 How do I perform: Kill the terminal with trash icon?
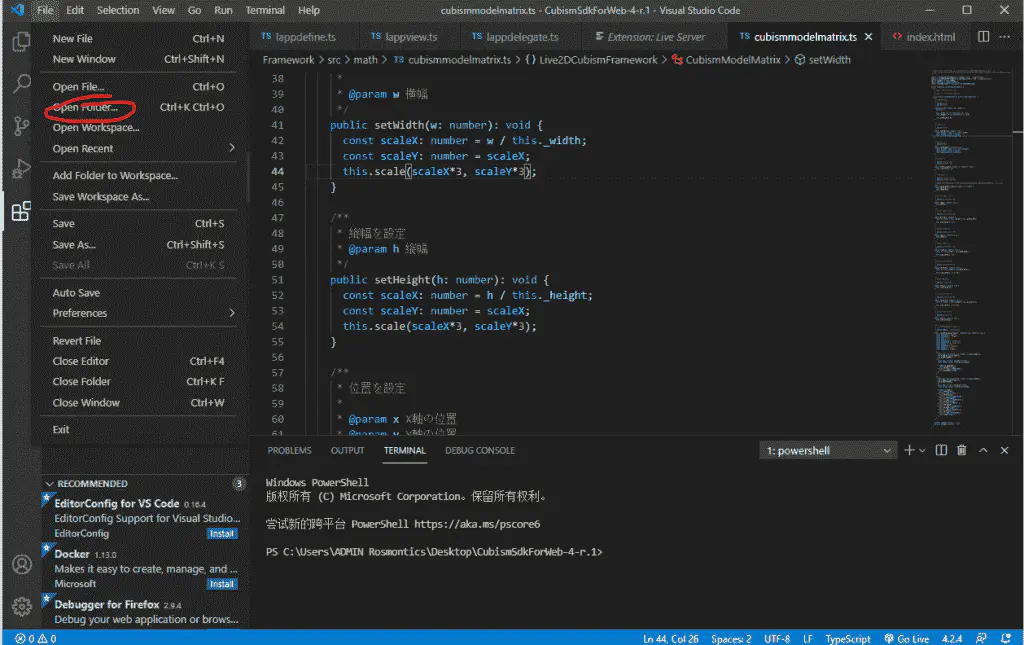point(962,450)
